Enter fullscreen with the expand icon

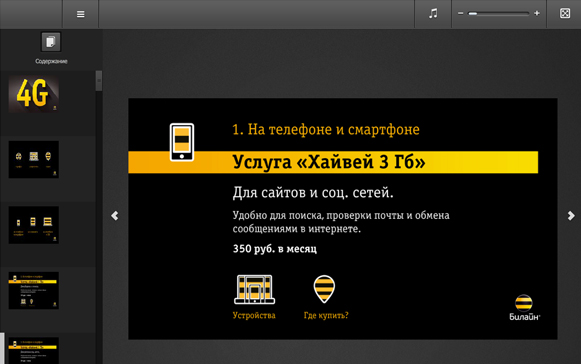click(565, 14)
